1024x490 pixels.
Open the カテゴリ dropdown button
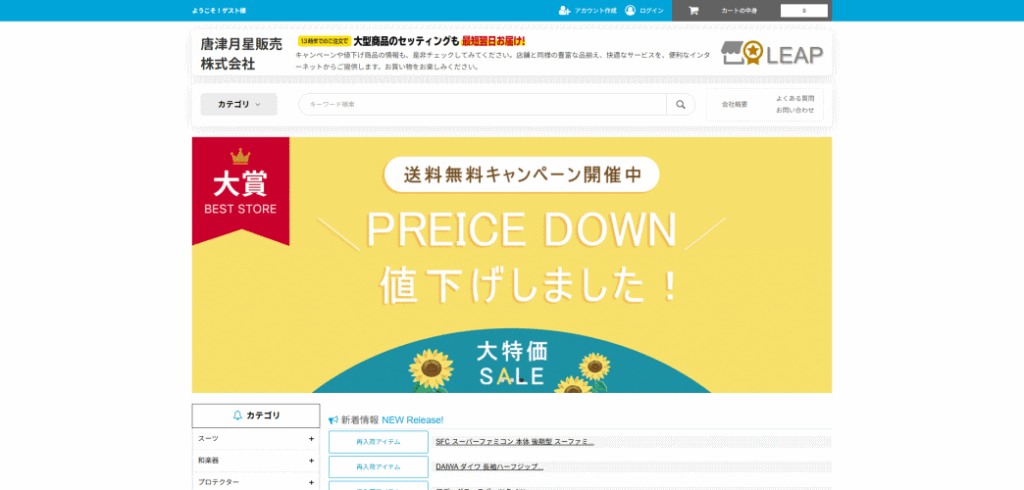(x=239, y=104)
